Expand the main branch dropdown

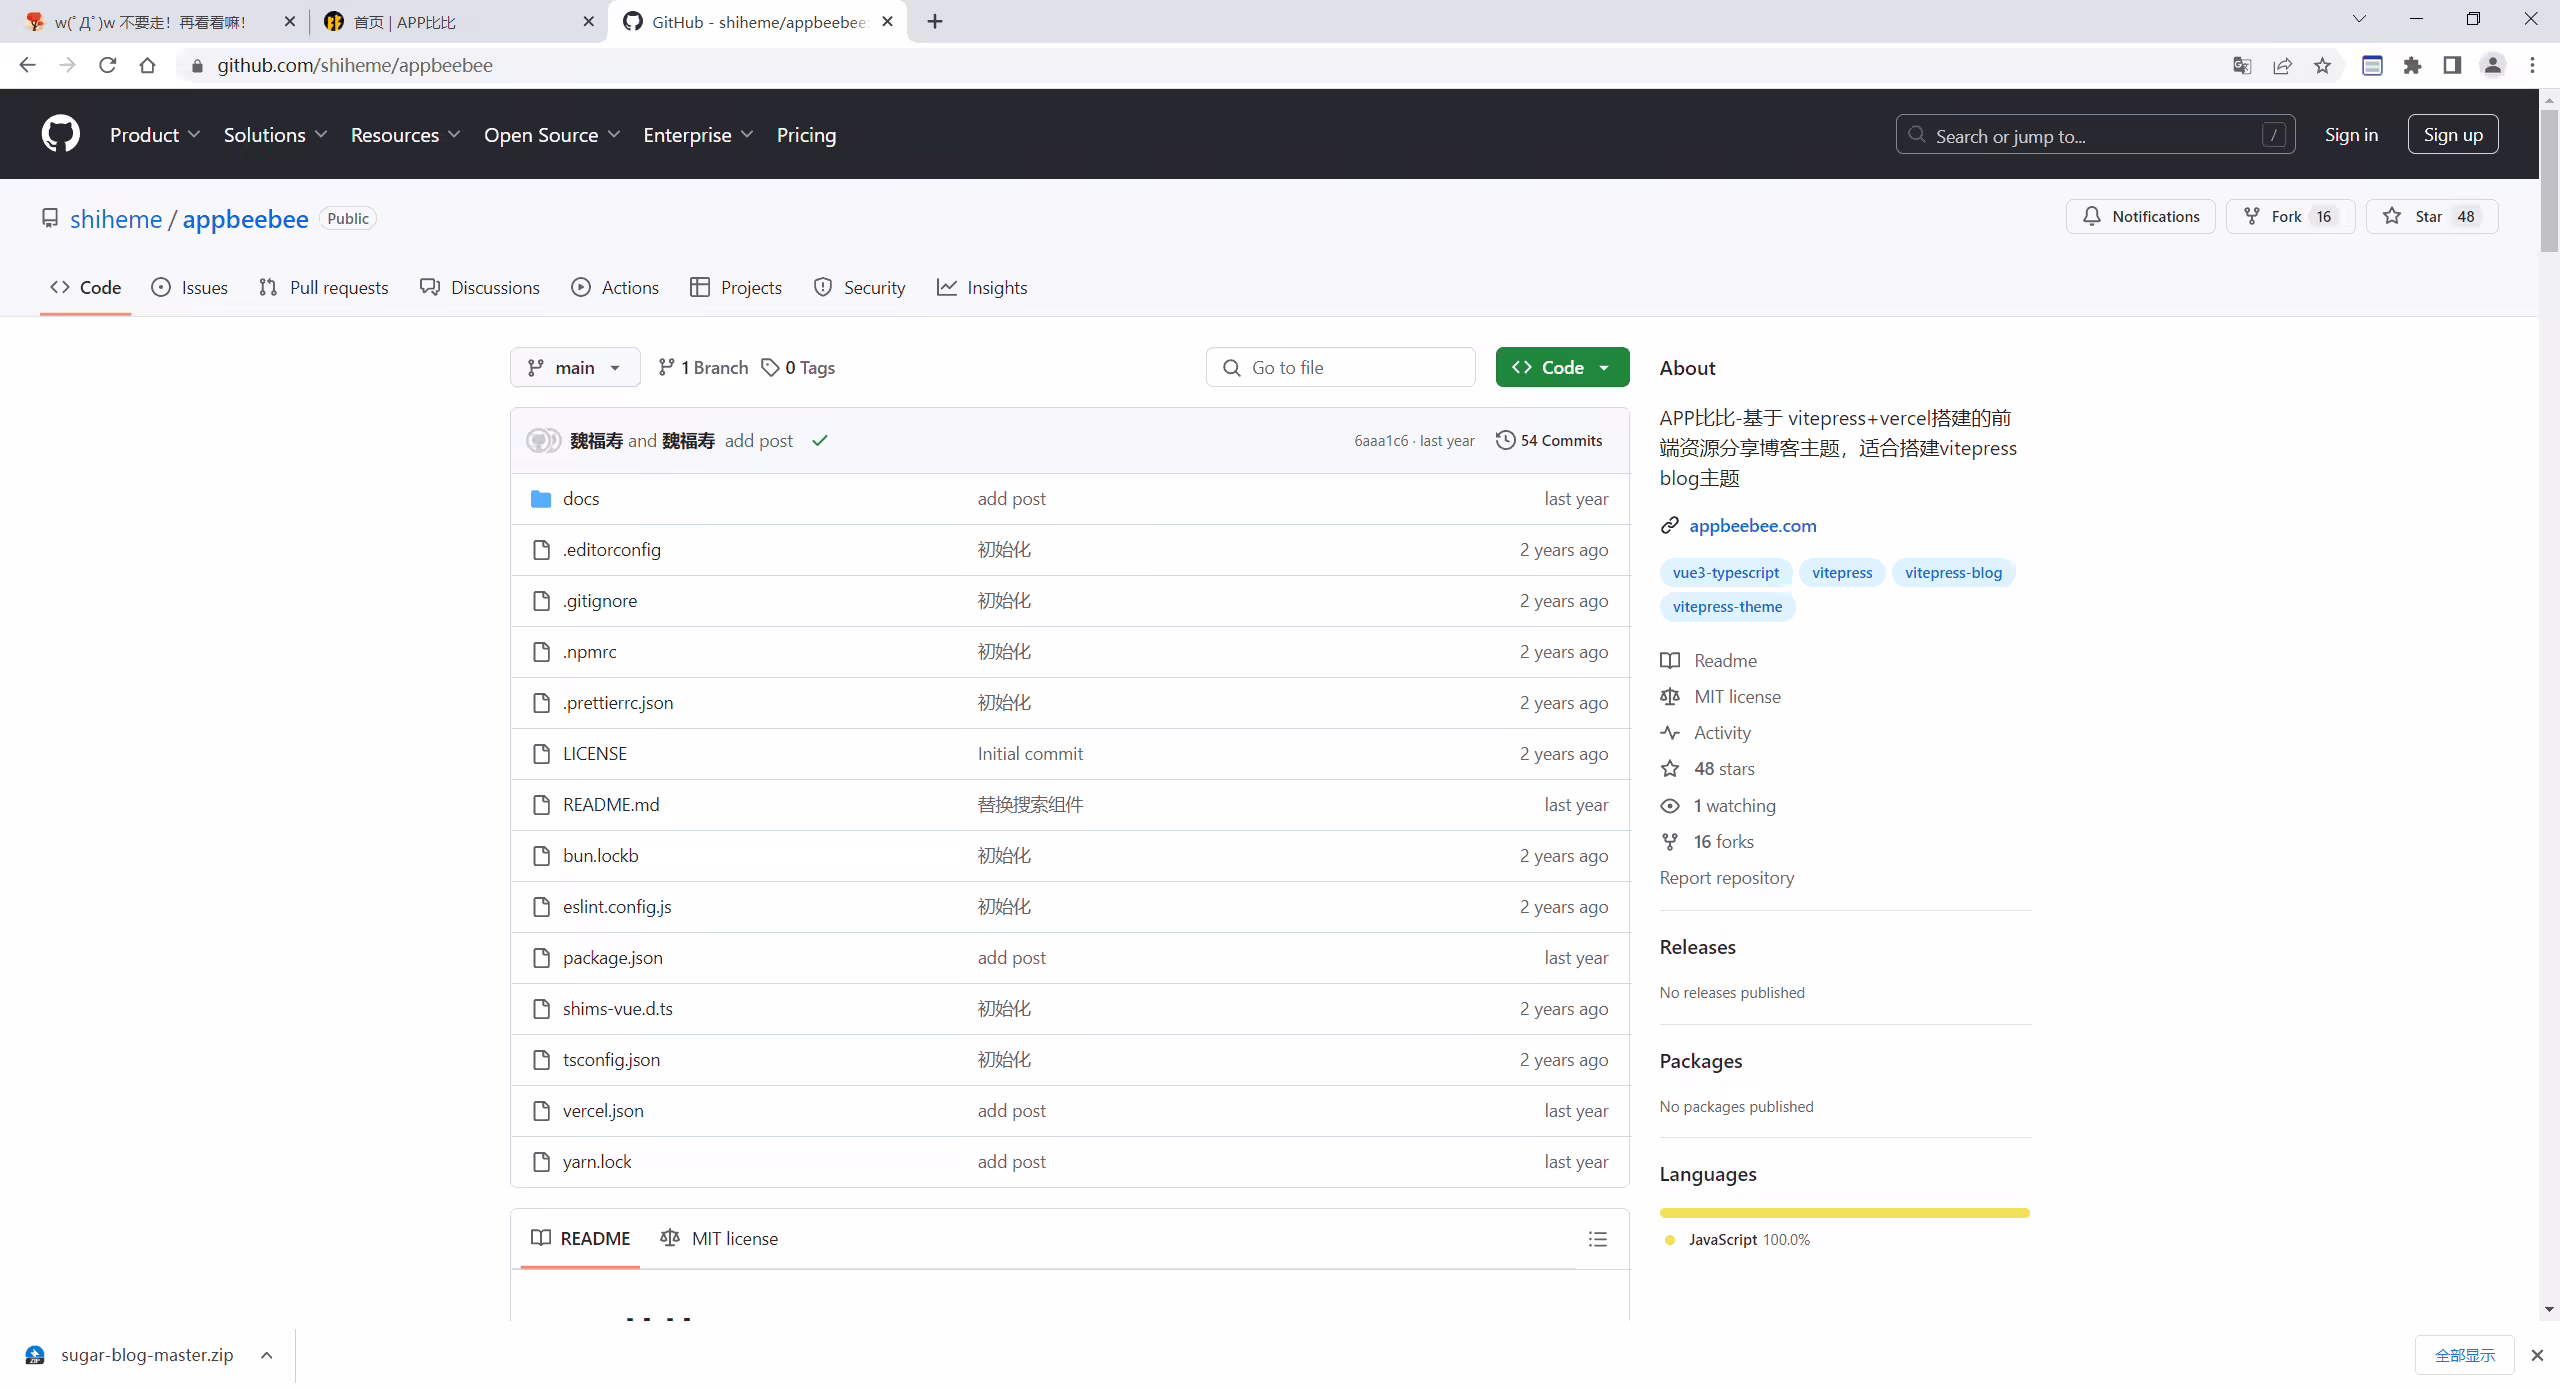pyautogui.click(x=575, y=368)
